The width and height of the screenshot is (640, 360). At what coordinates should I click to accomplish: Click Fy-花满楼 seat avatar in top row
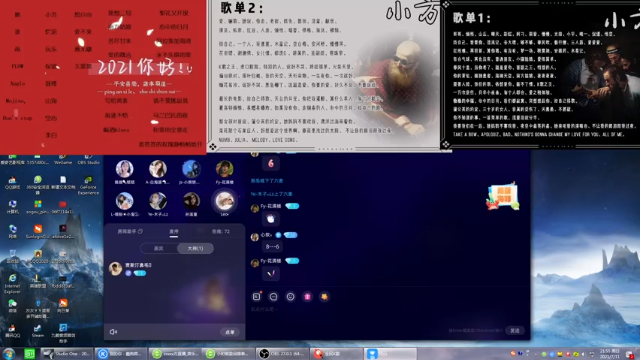point(224,169)
